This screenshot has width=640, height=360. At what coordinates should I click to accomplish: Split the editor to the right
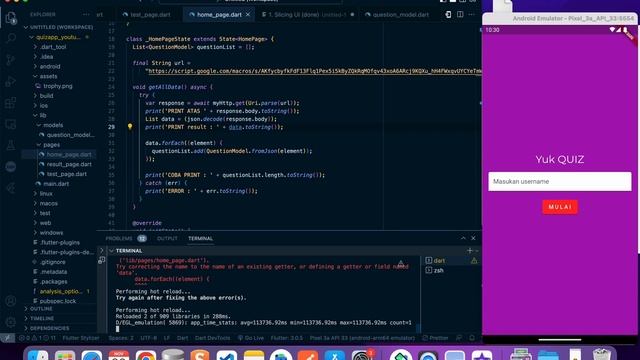460,14
